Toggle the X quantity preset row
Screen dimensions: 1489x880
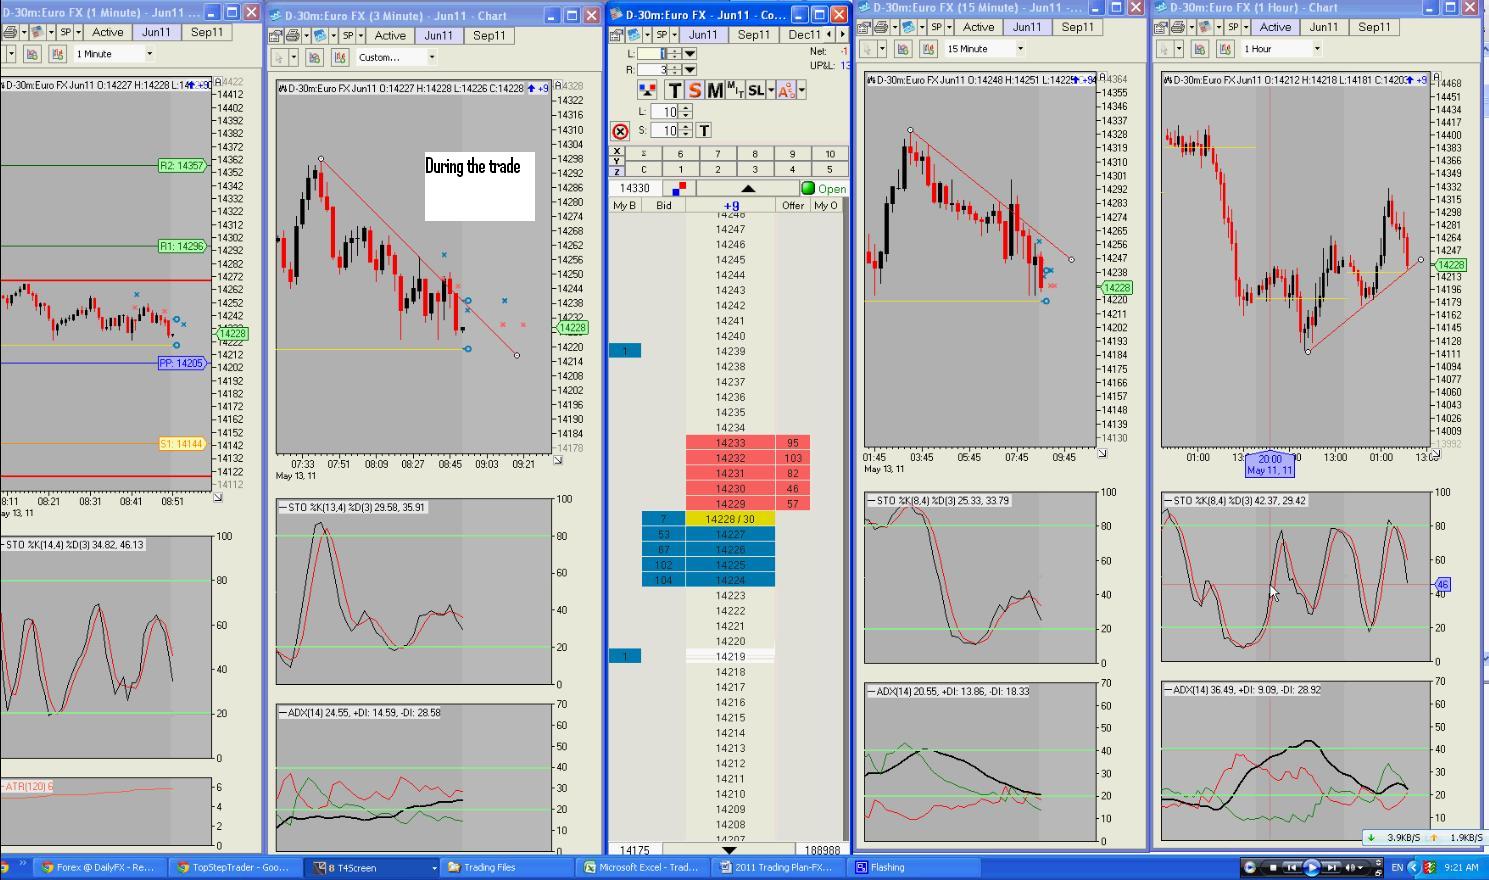click(617, 152)
